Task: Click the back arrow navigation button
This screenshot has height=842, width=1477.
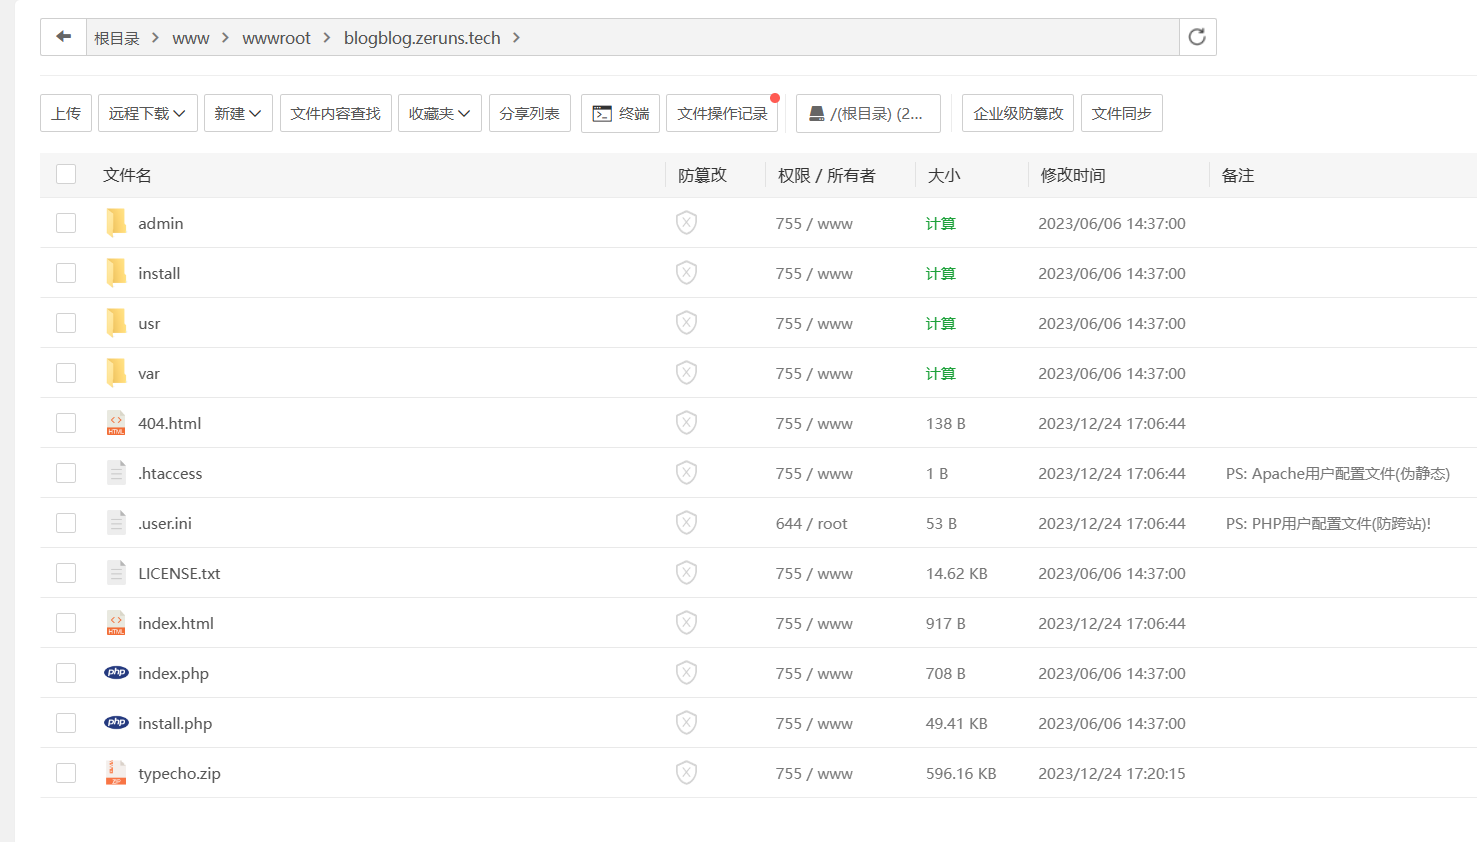Action: click(63, 37)
